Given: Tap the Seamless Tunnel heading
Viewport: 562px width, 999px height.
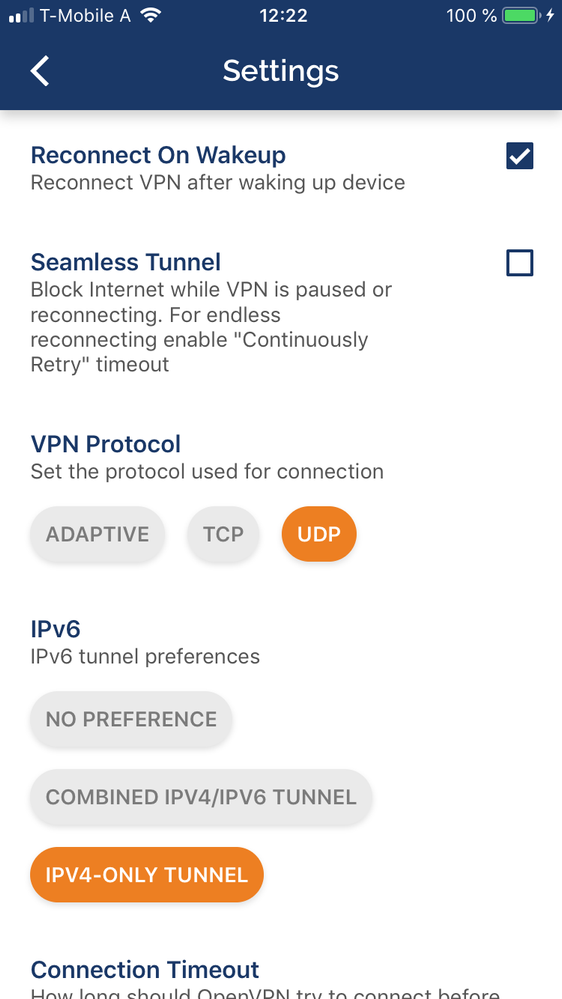Looking at the screenshot, I should point(126,262).
